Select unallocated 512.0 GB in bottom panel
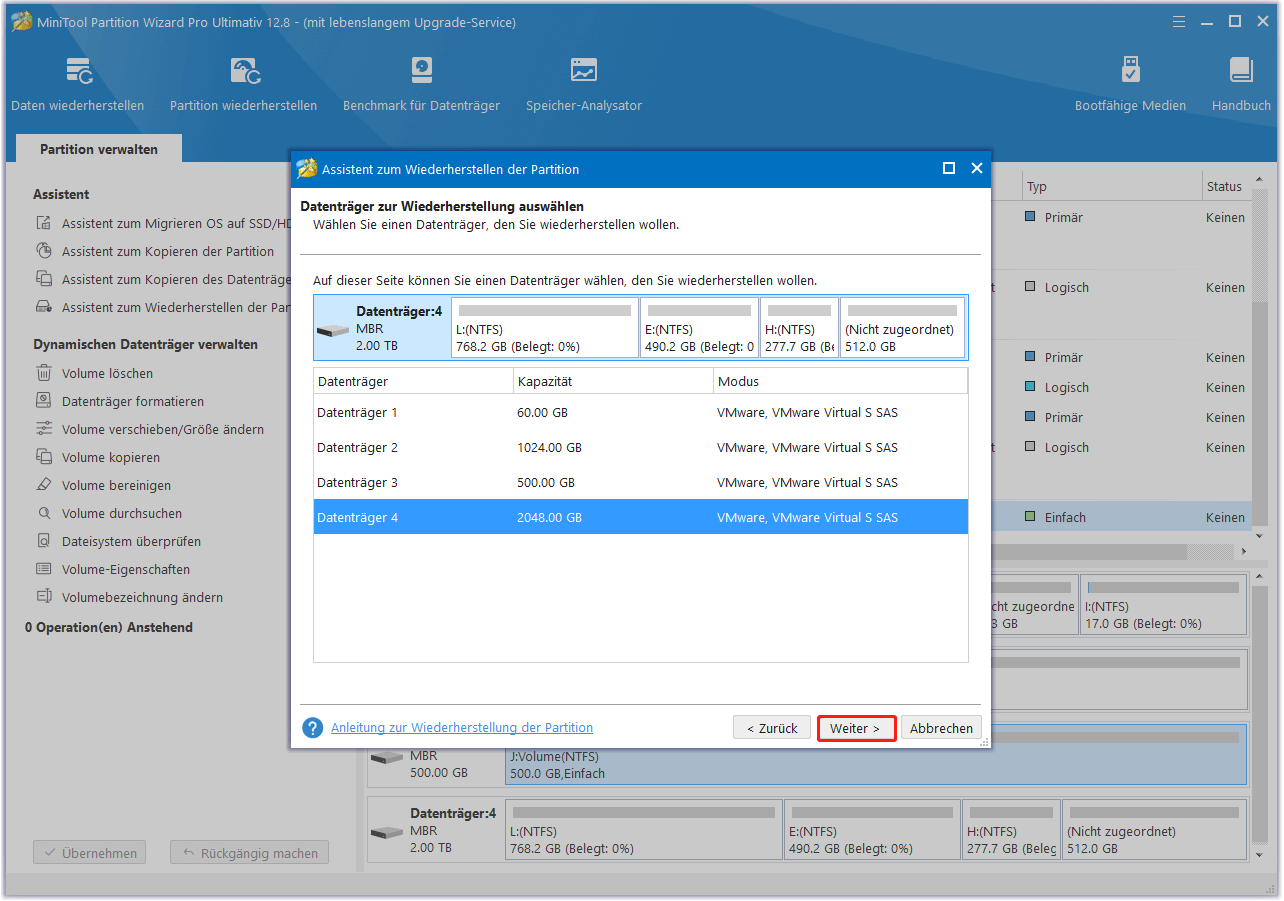Screen dimensions: 1284x901 pyautogui.click(x=1154, y=829)
